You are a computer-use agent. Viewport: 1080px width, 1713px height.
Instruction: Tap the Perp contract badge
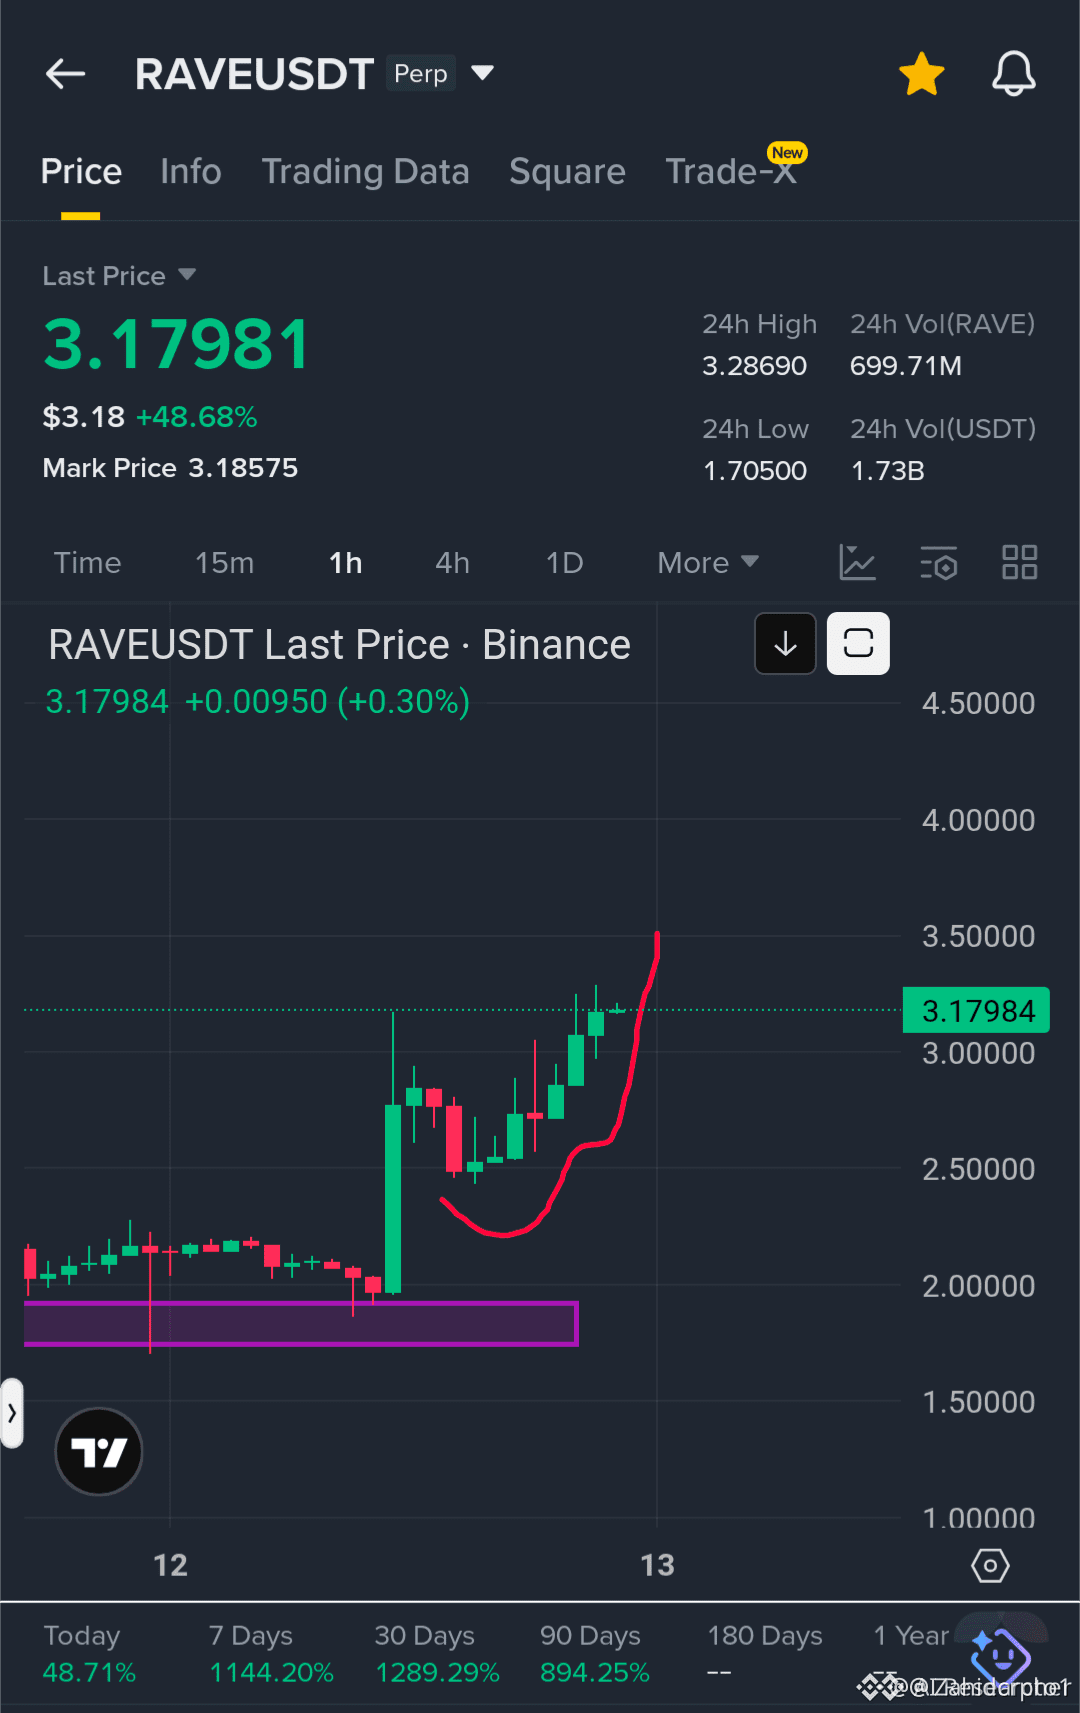pos(421,73)
